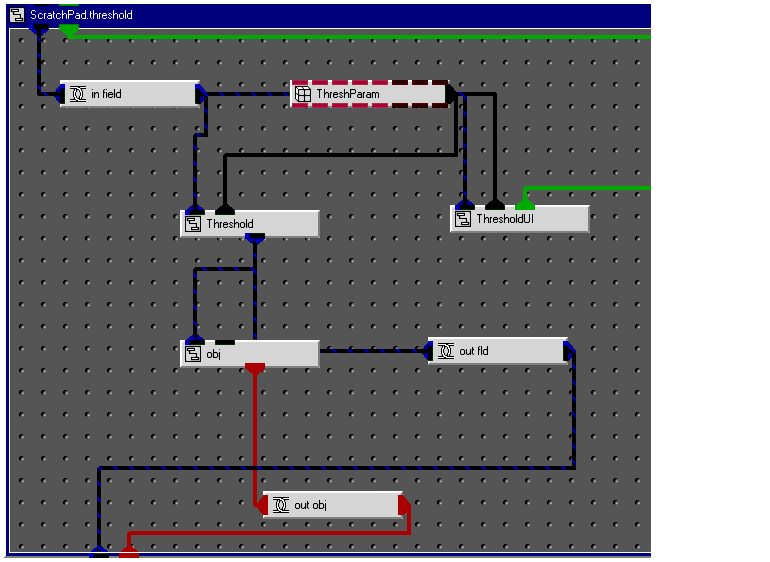This screenshot has width=770, height=562.
Task: Click the green input port on ThresholdUI
Action: coord(524,203)
